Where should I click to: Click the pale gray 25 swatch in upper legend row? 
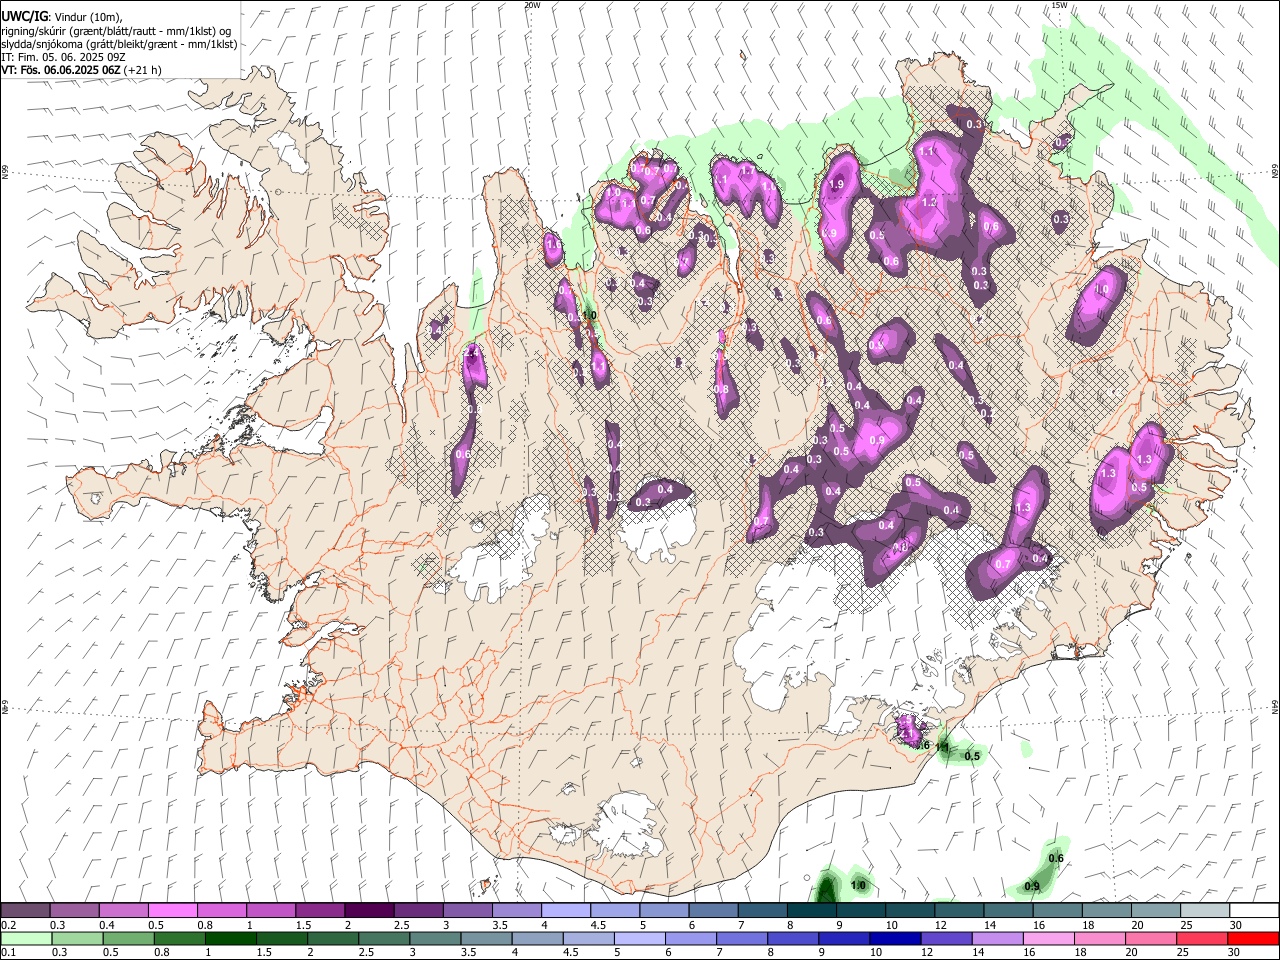coord(1204,910)
